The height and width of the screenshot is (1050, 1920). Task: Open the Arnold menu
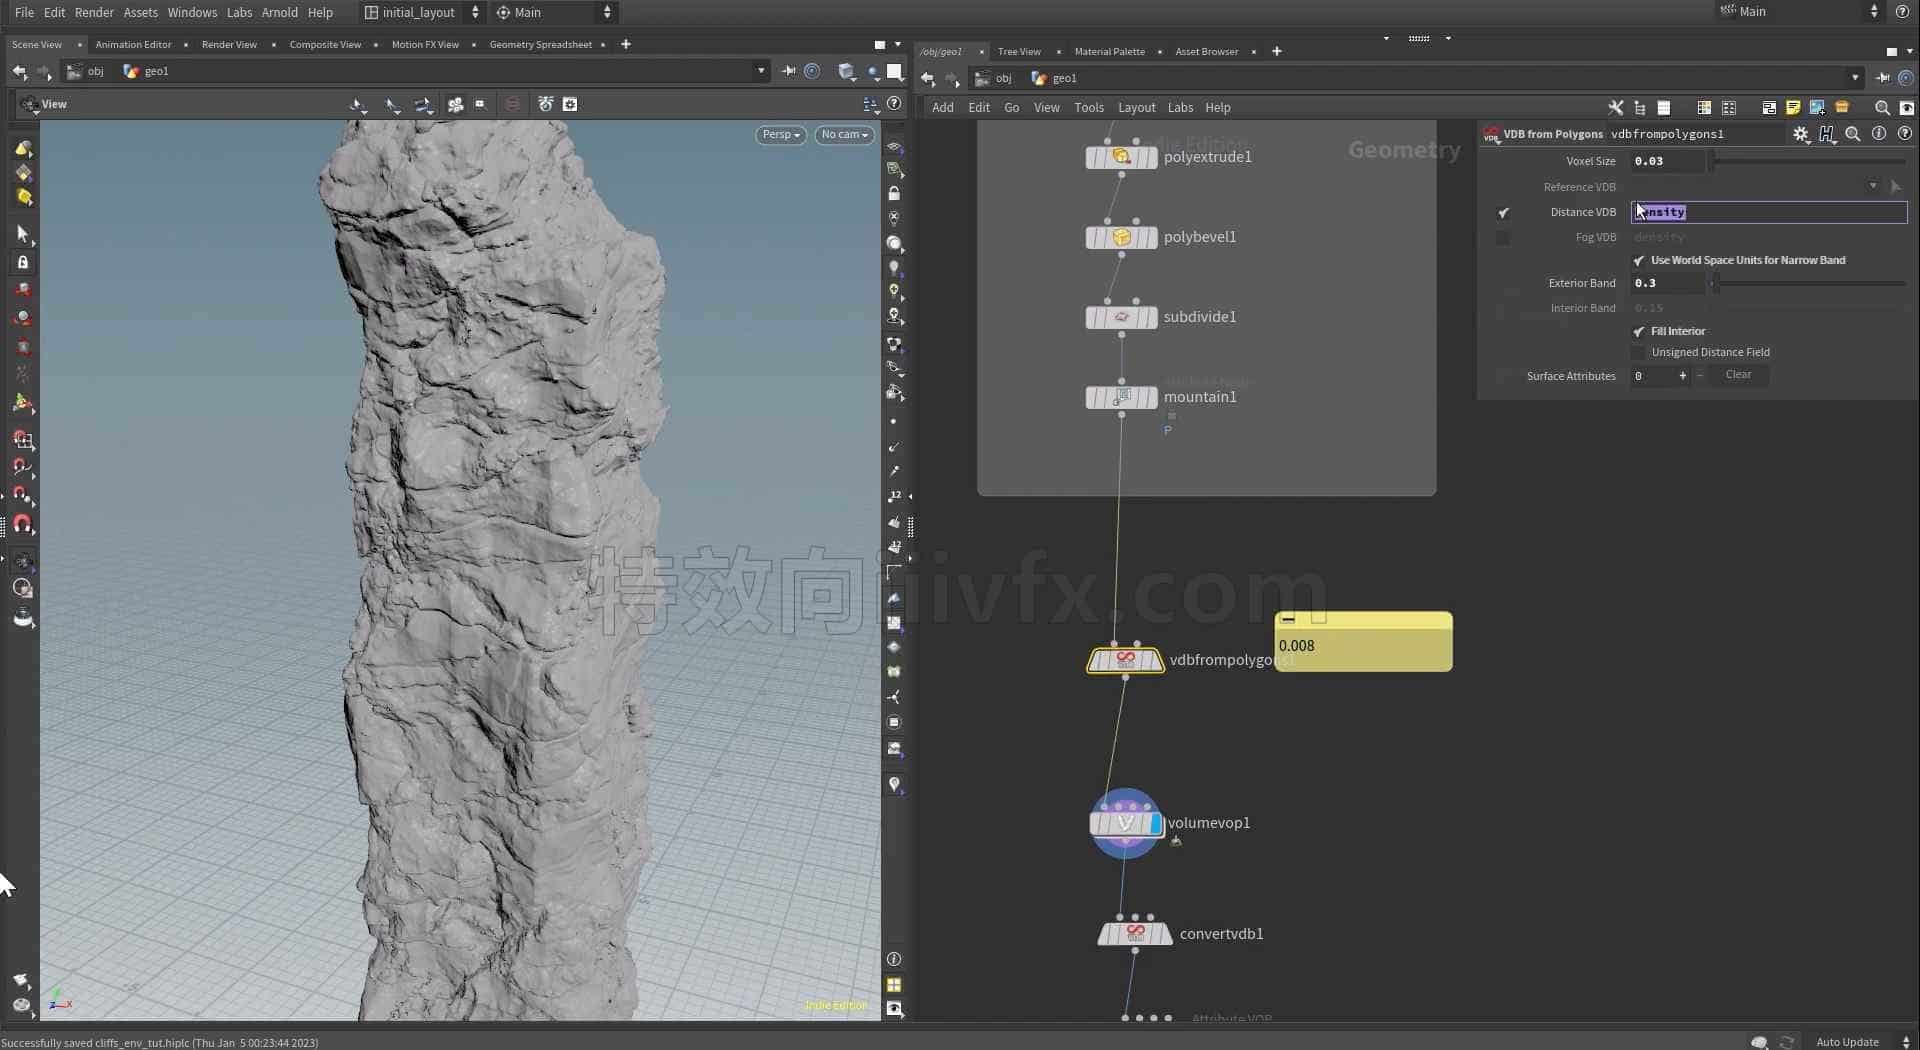279,12
